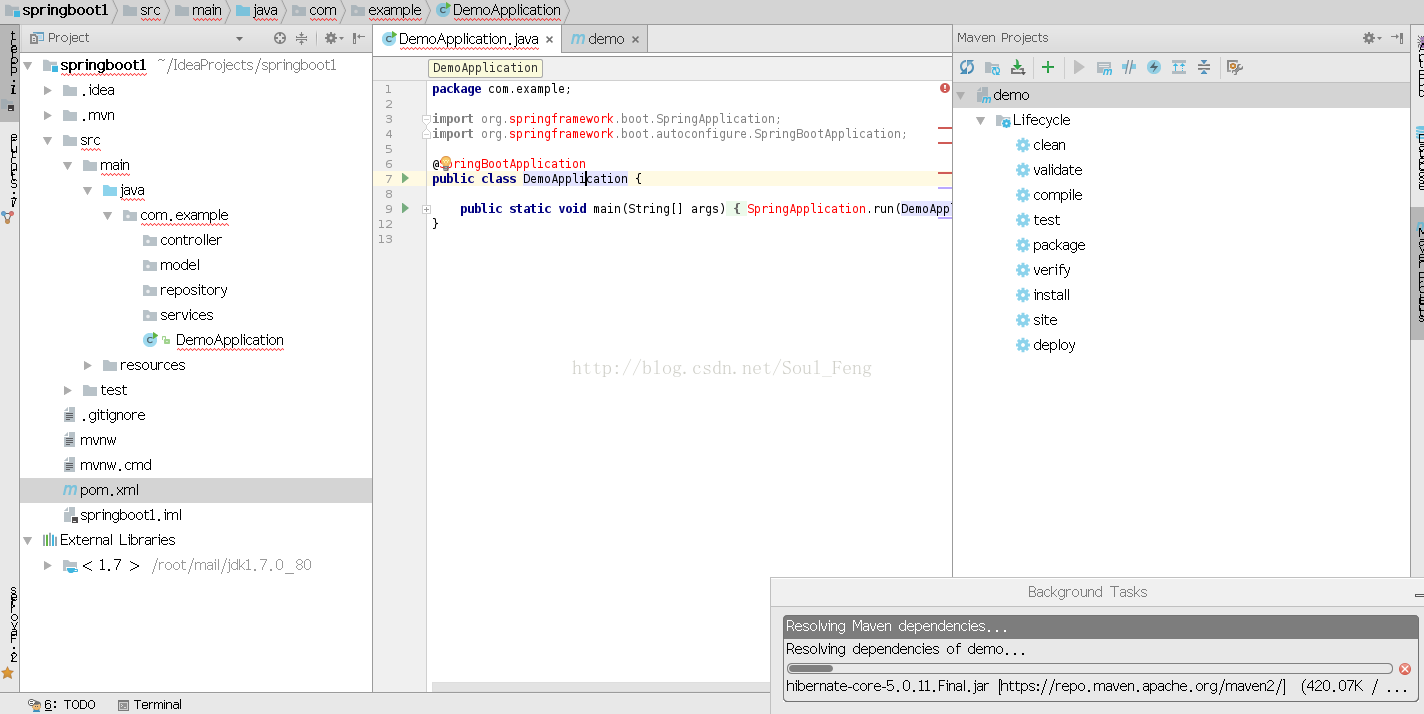The height and width of the screenshot is (714, 1424).
Task: Show Maven dependencies expand-all icon
Action: click(1179, 67)
